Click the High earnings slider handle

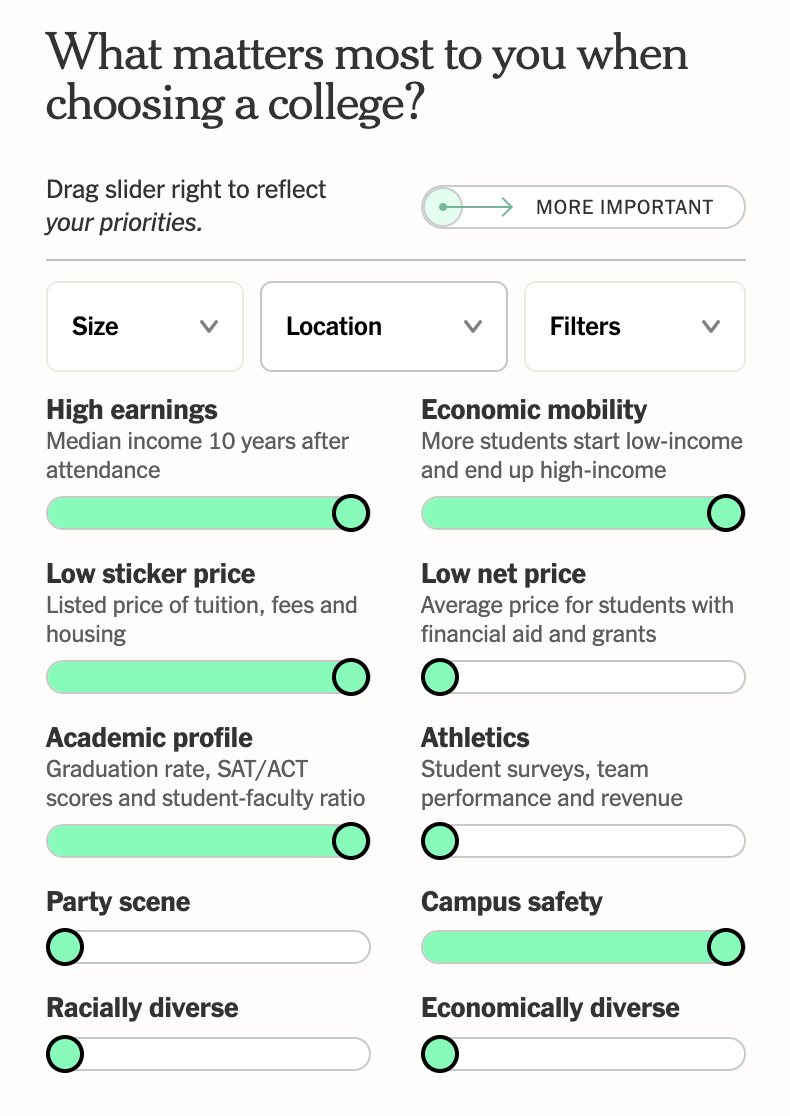[x=350, y=513]
